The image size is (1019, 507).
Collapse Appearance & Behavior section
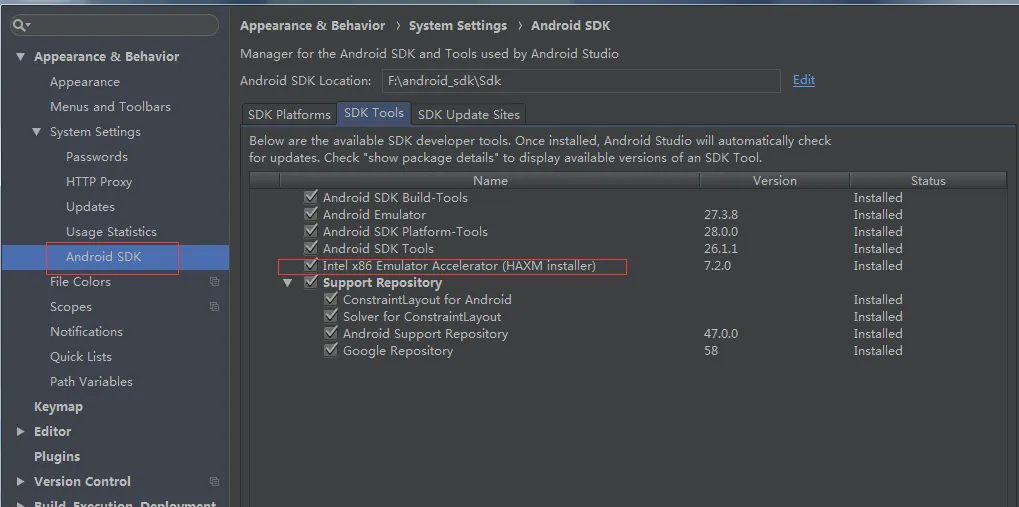pyautogui.click(x=21, y=57)
